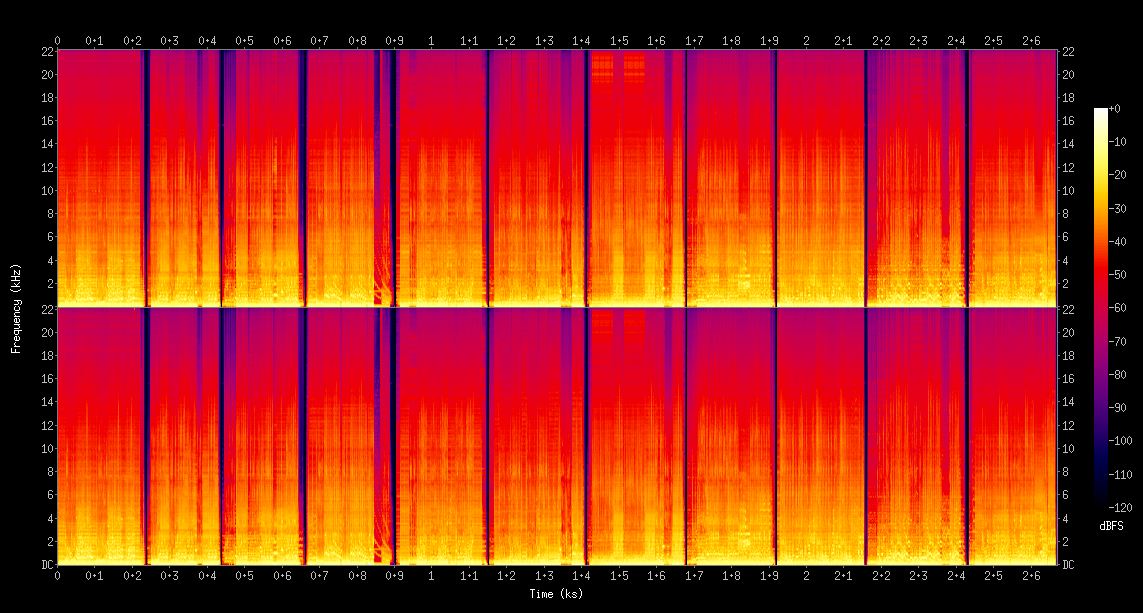Click the "DC" label at the bottom-right corner
This screenshot has width=1143, height=613.
pyautogui.click(x=1069, y=565)
